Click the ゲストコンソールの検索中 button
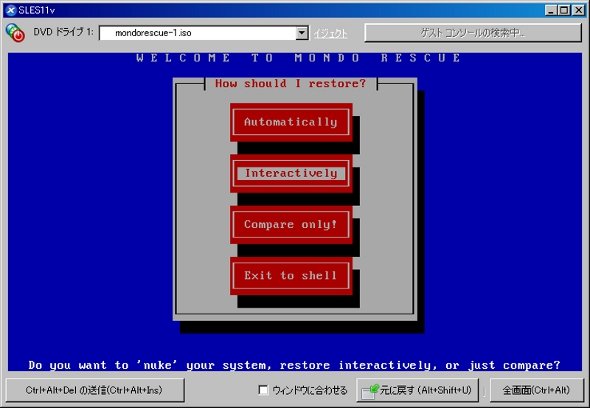Screen dimensions: 590x408 (x=473, y=33)
